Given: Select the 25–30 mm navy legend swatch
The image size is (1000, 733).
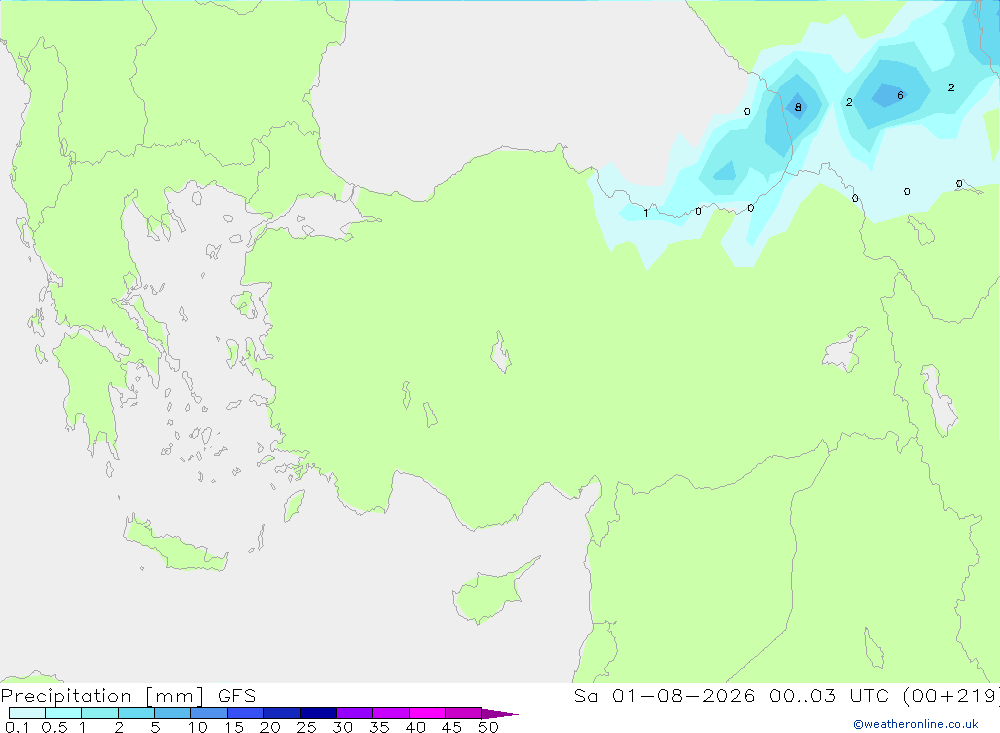Looking at the screenshot, I should tap(318, 713).
